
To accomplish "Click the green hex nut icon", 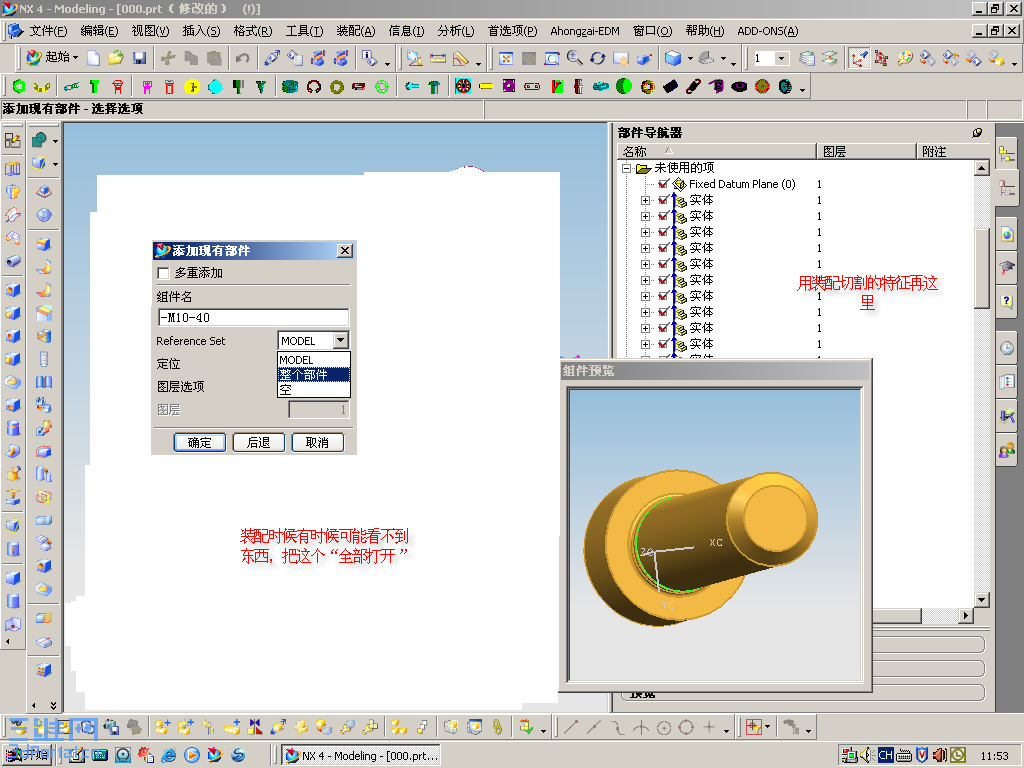I will tap(19, 86).
